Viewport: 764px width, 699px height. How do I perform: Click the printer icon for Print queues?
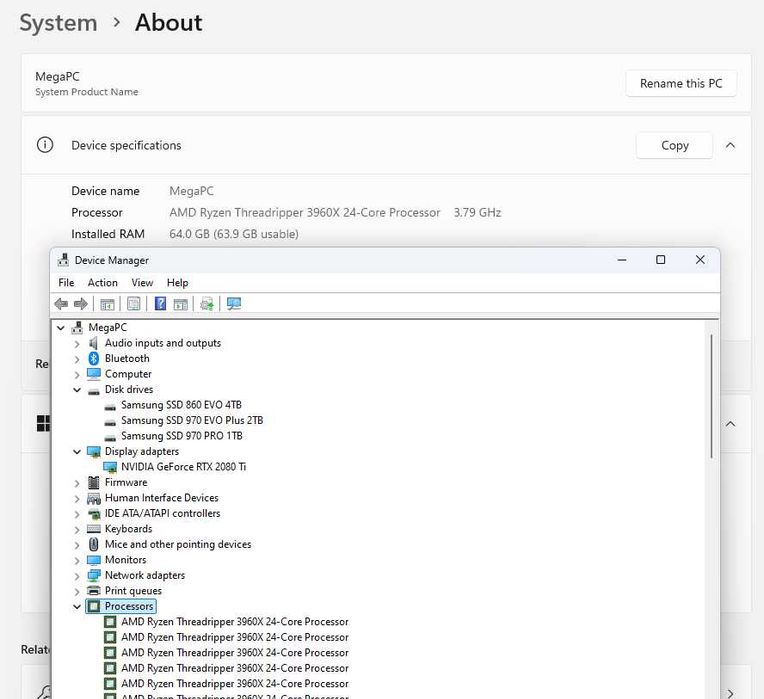(94, 591)
